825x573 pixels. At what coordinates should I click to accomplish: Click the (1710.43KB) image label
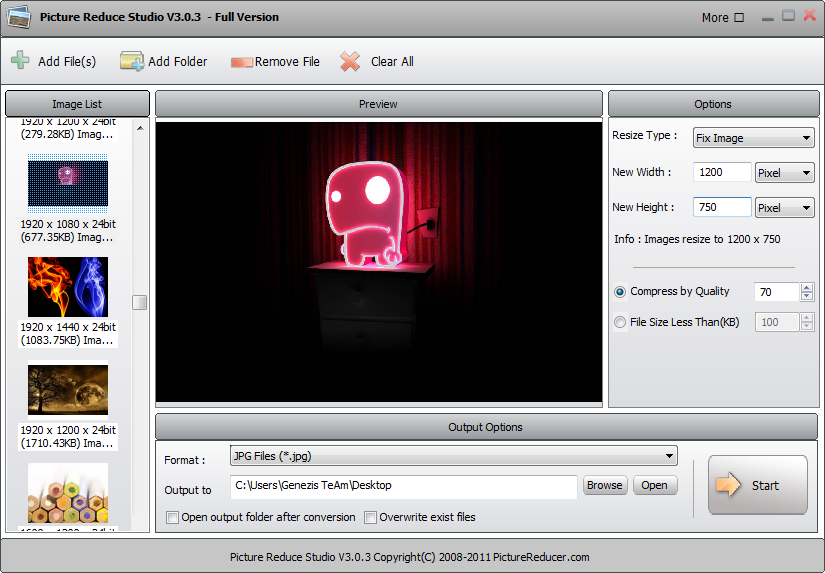[67, 443]
